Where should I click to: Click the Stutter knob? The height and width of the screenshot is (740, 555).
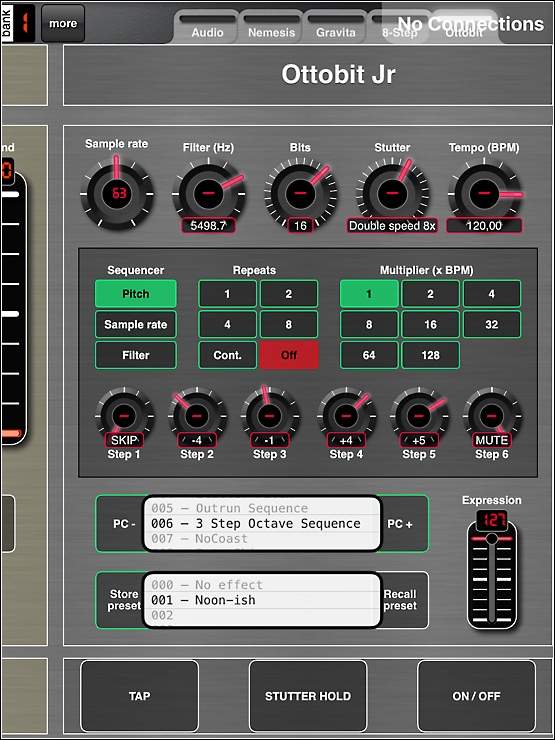392,193
